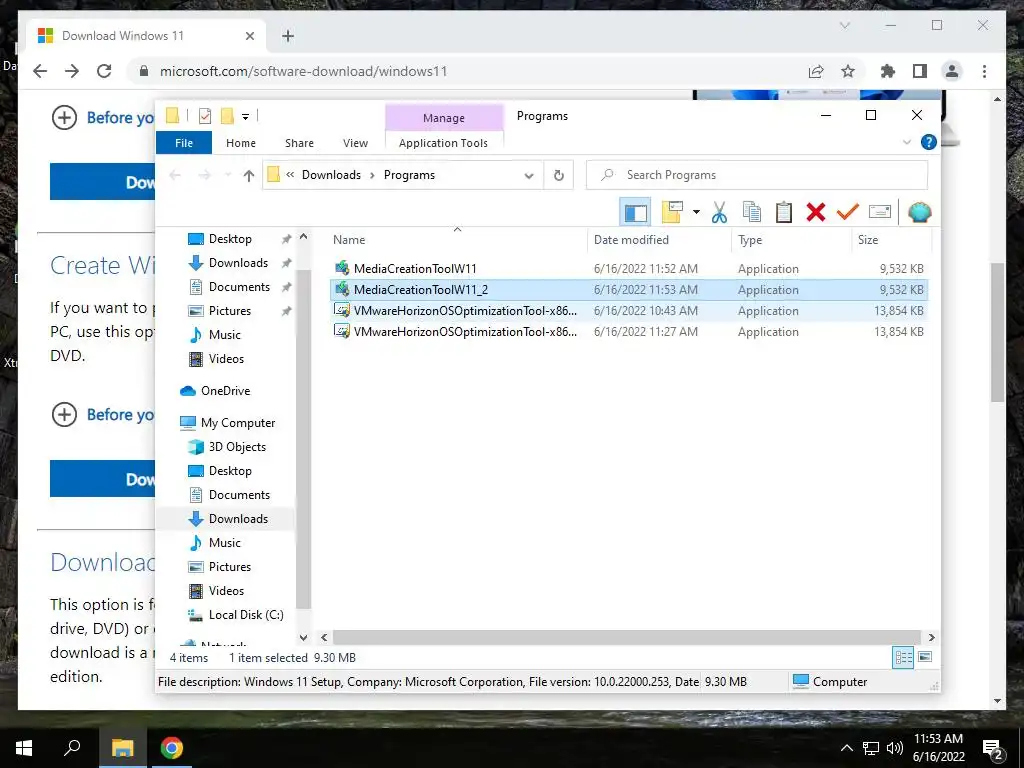Expand the ribbon with the chevron
This screenshot has height=768, width=1024.
point(906,142)
